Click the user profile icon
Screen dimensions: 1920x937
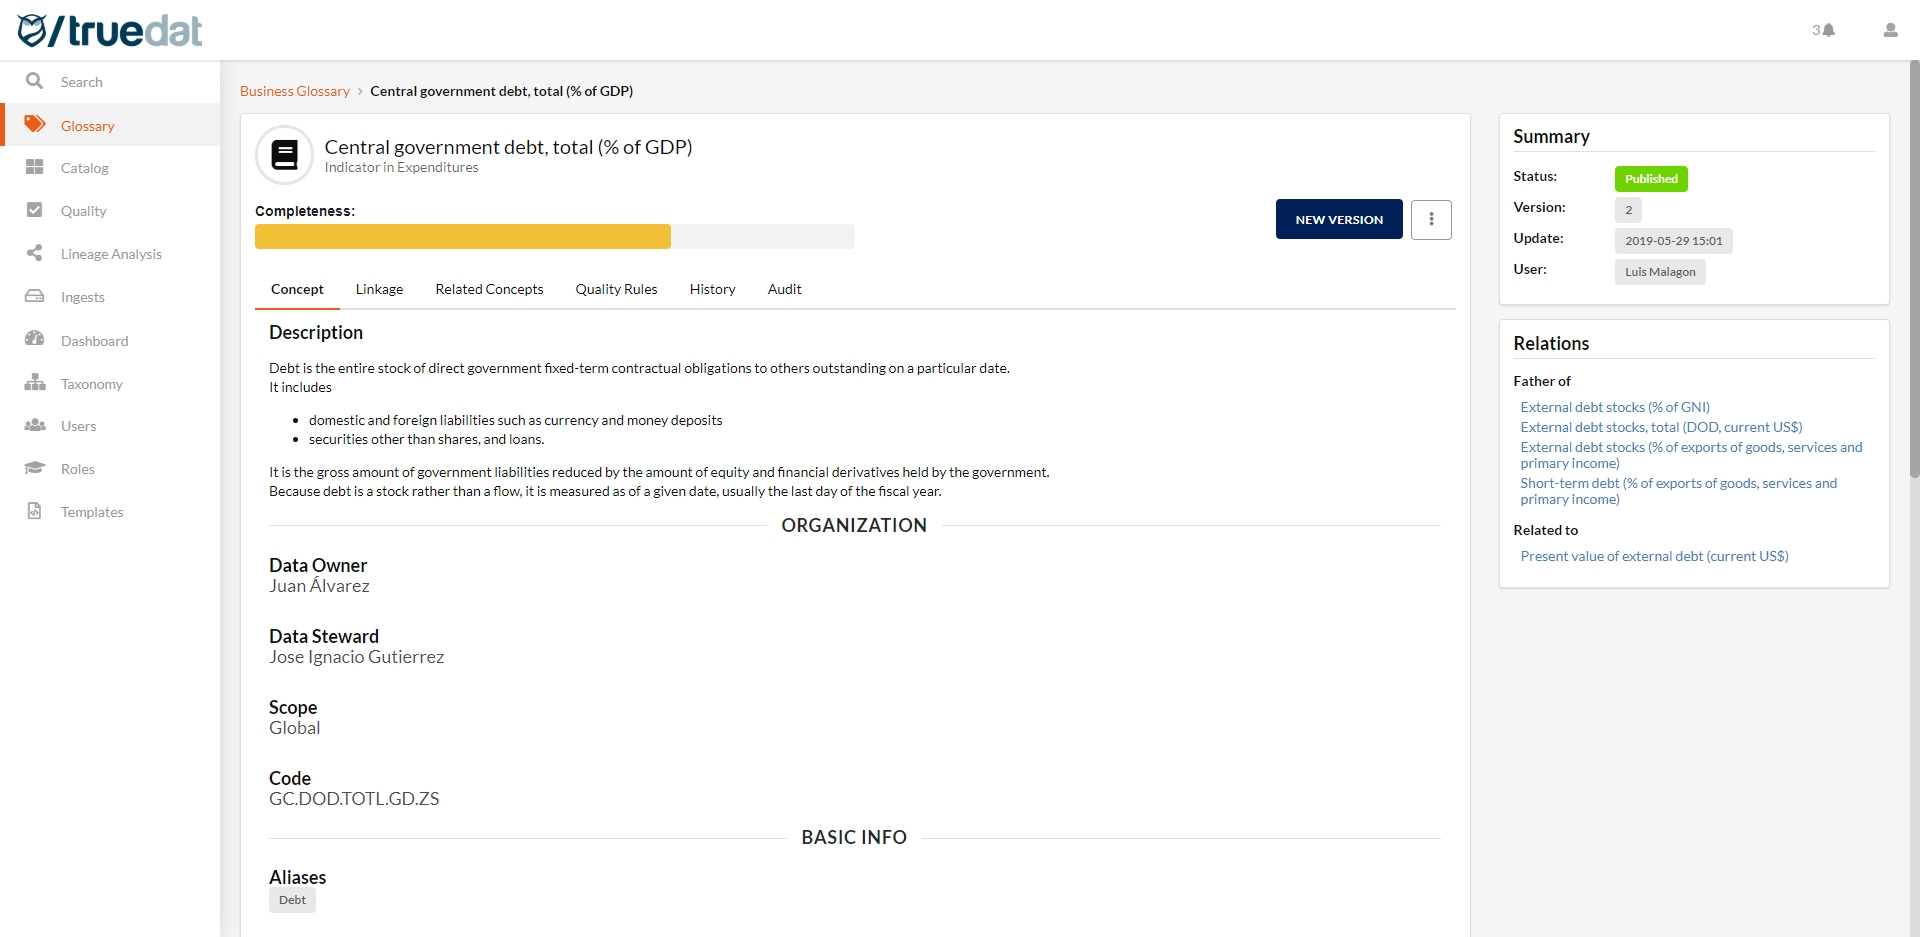coord(1890,30)
